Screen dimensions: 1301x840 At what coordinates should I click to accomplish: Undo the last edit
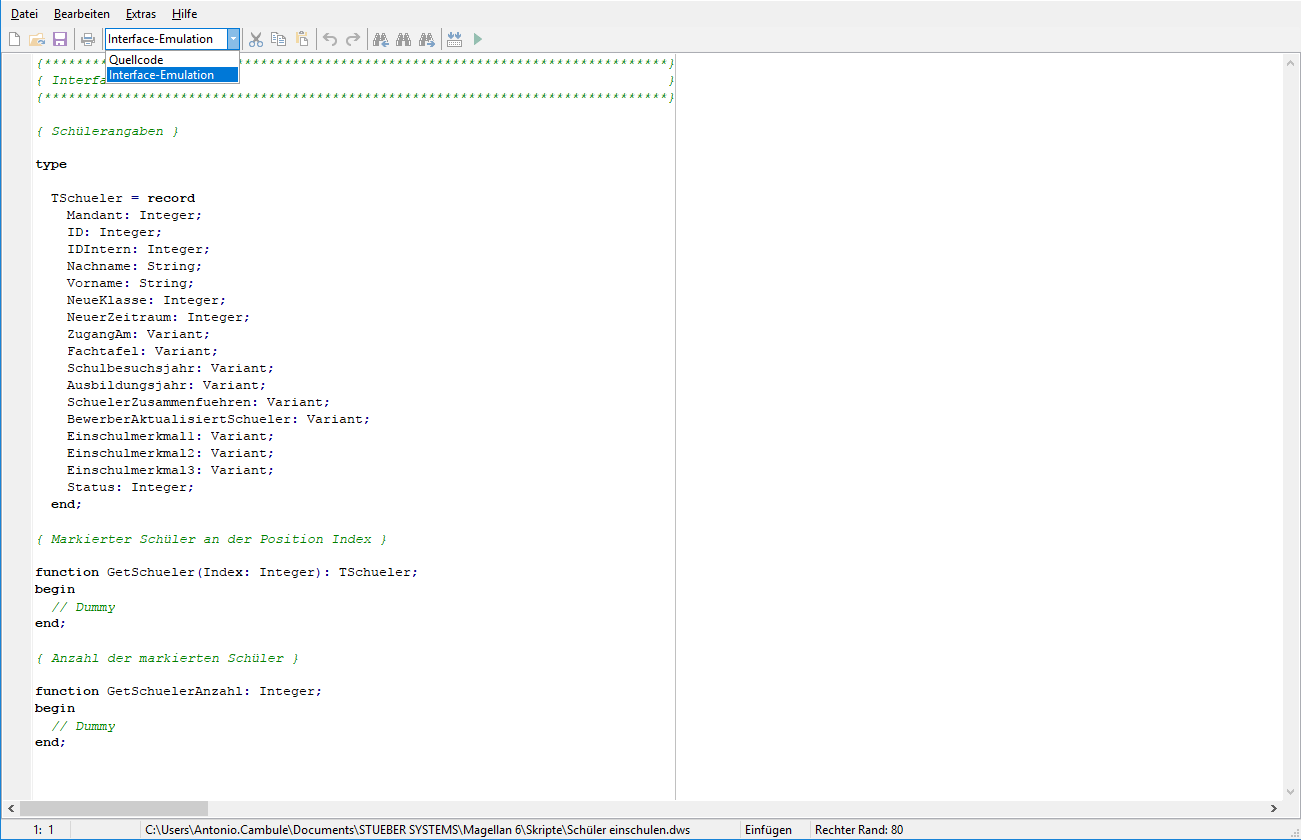pos(330,39)
